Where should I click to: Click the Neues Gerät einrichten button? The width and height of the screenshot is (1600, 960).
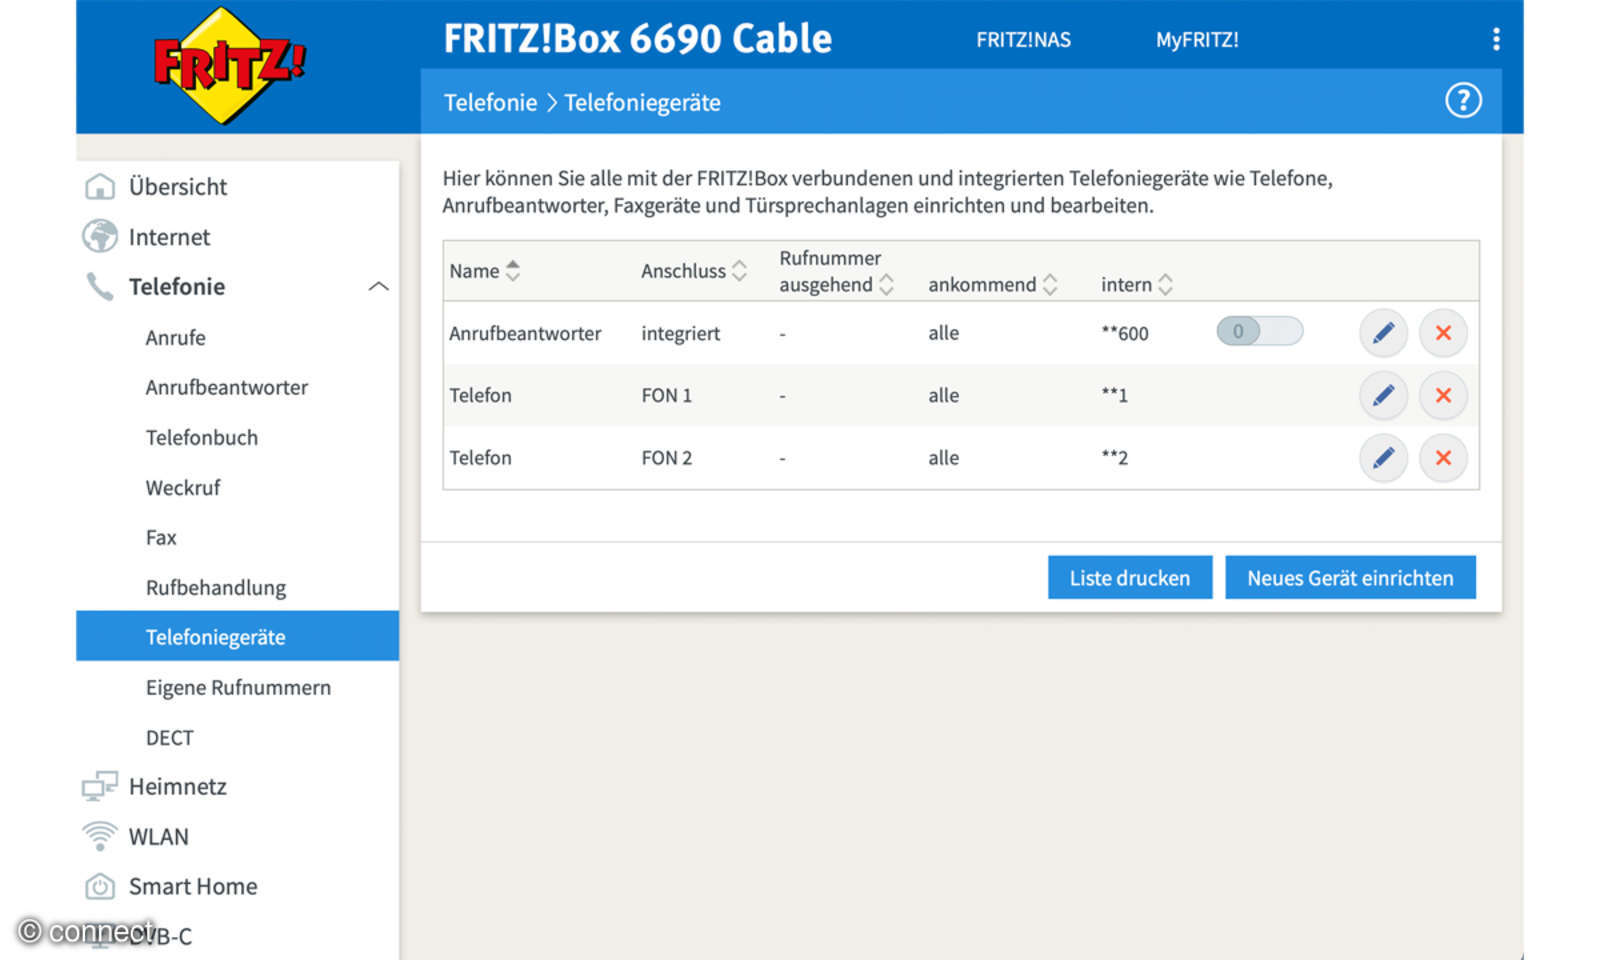1350,577
